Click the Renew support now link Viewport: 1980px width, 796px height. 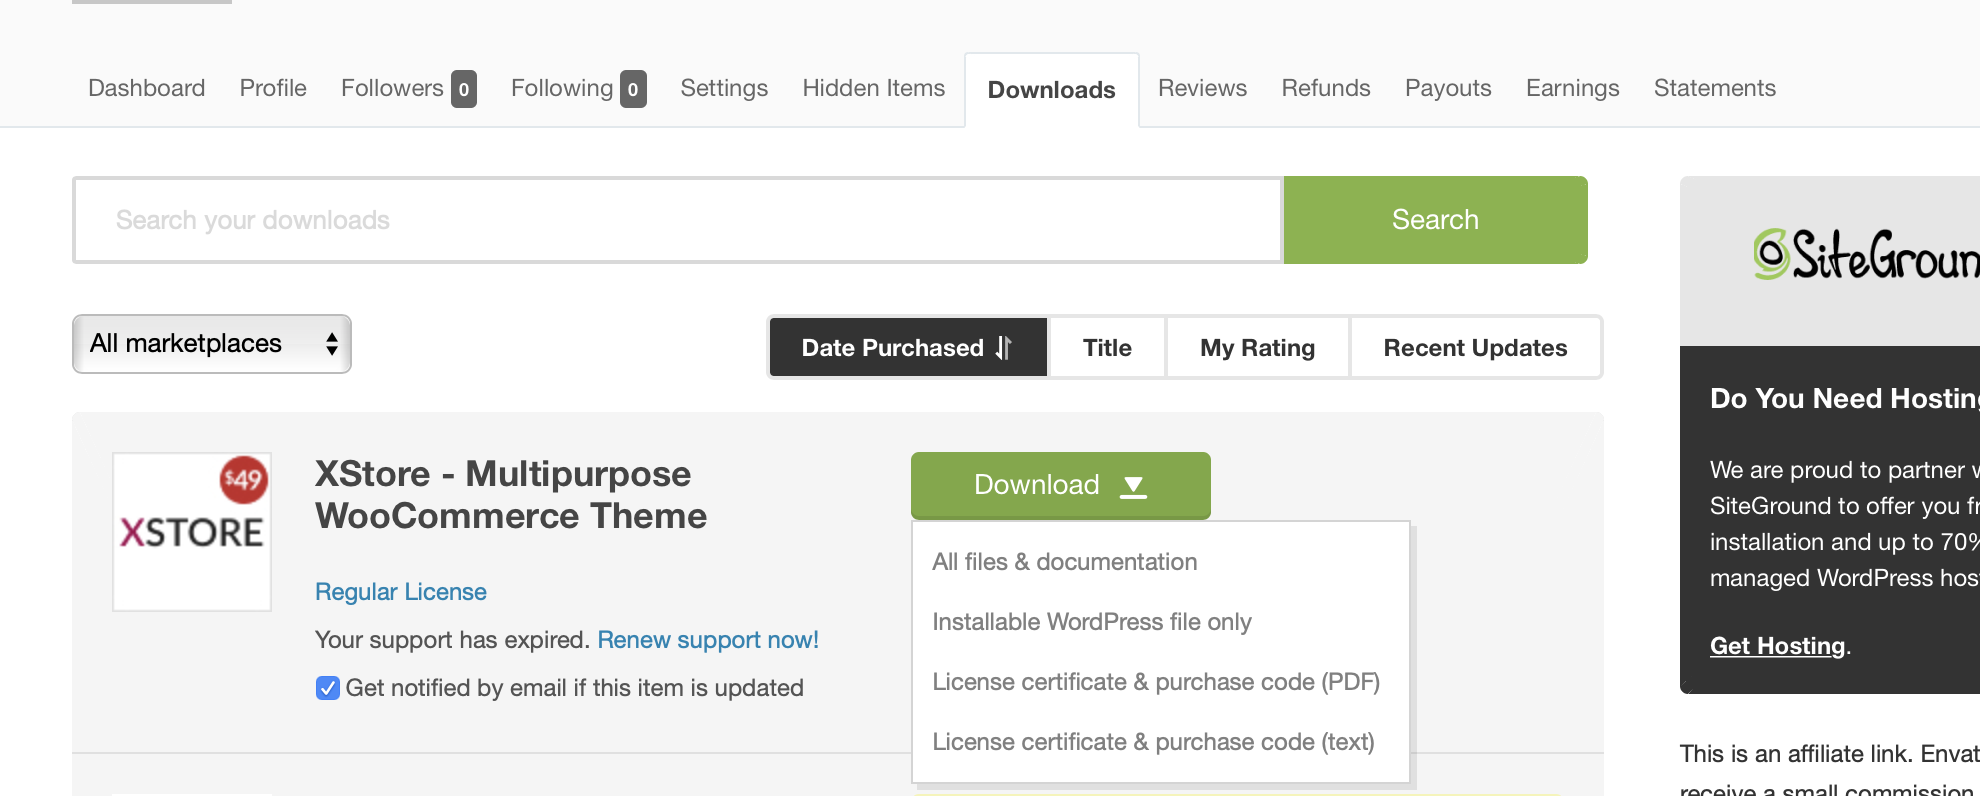(707, 640)
